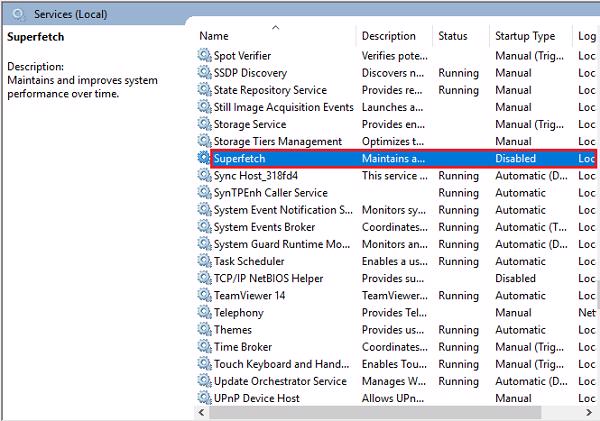Image resolution: width=600 pixels, height=421 pixels.
Task: Sort list by Startup Type column
Action: 524,36
